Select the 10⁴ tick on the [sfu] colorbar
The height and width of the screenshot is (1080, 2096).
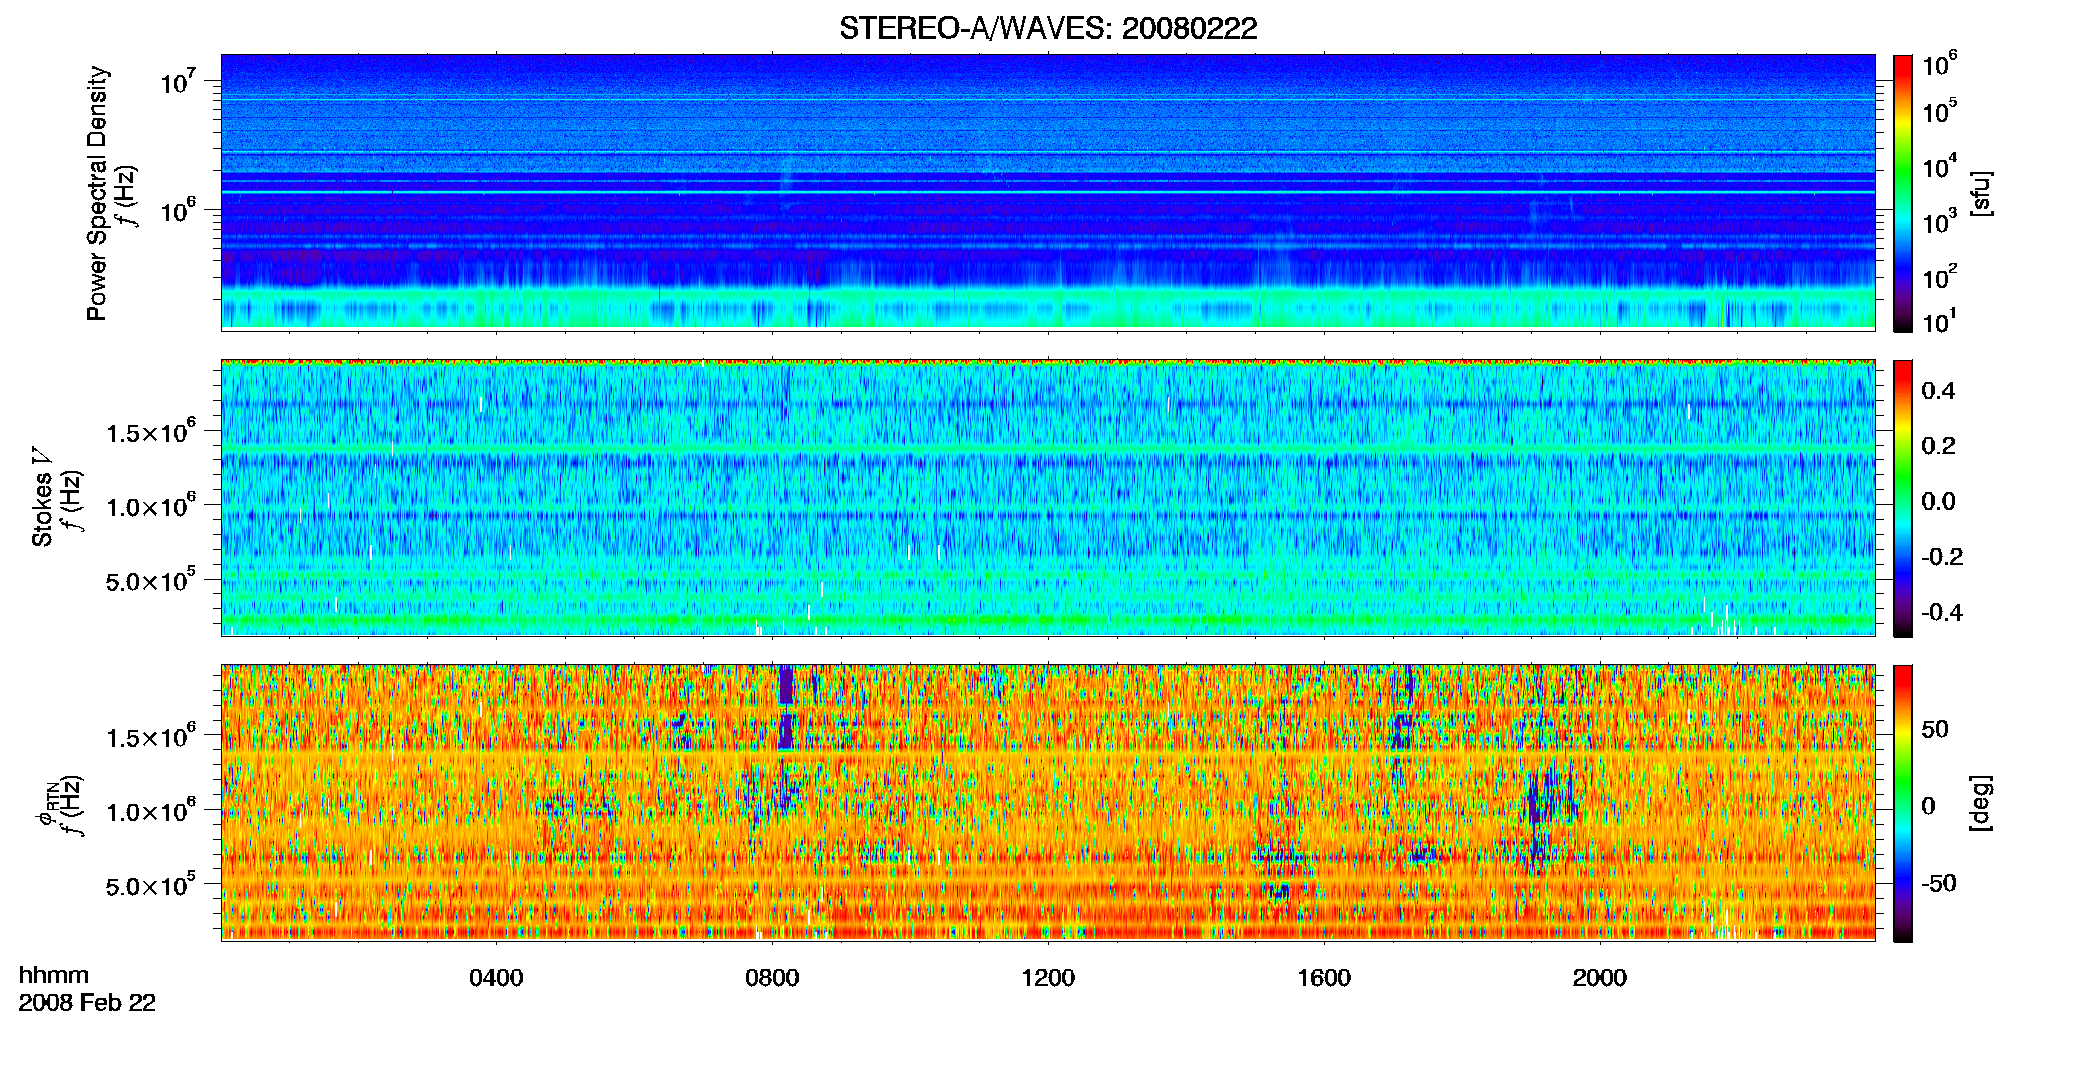(1940, 165)
